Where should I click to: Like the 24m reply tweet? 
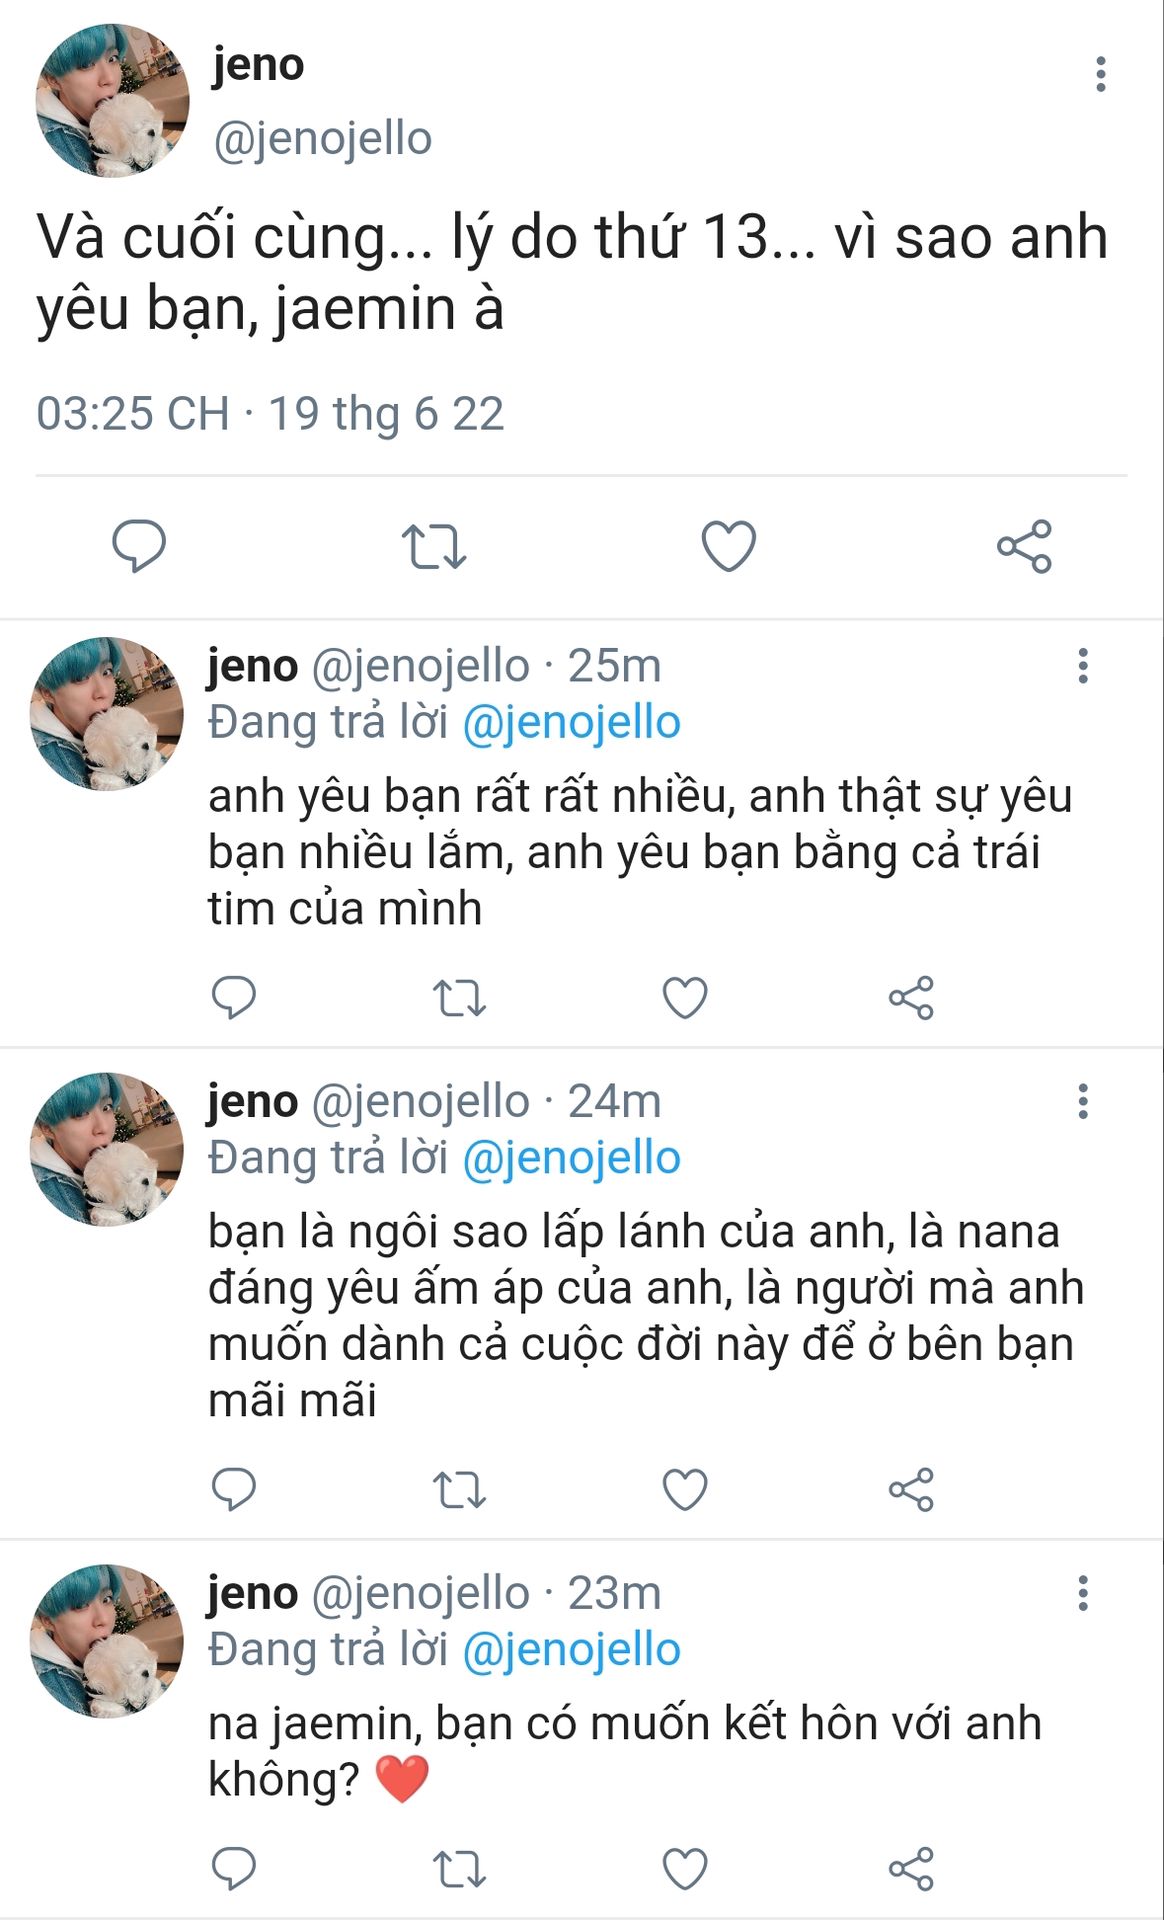tap(685, 1490)
